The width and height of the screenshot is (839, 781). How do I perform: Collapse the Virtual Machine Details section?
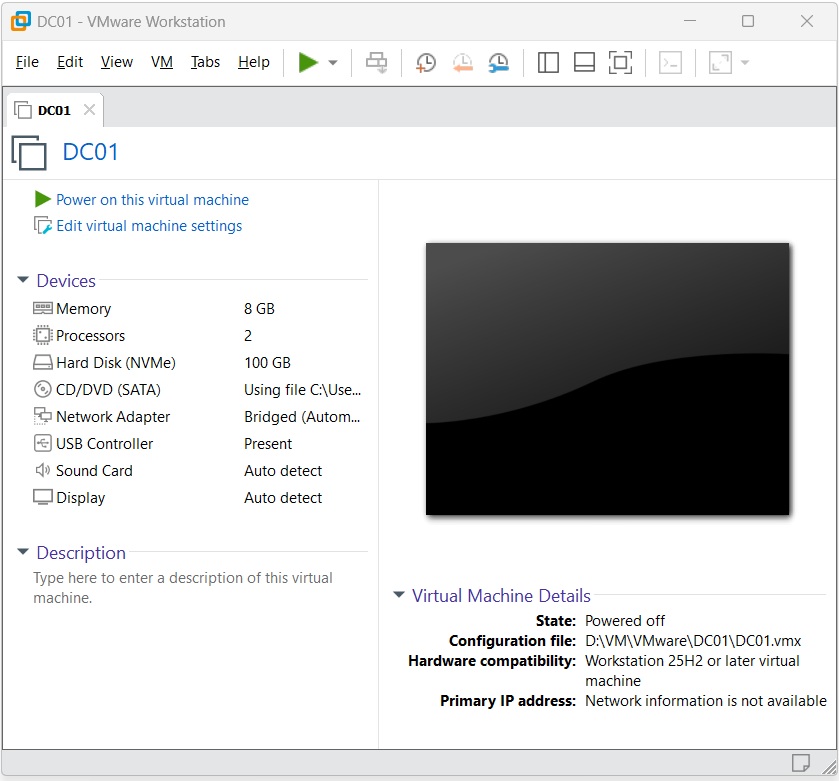coord(399,596)
